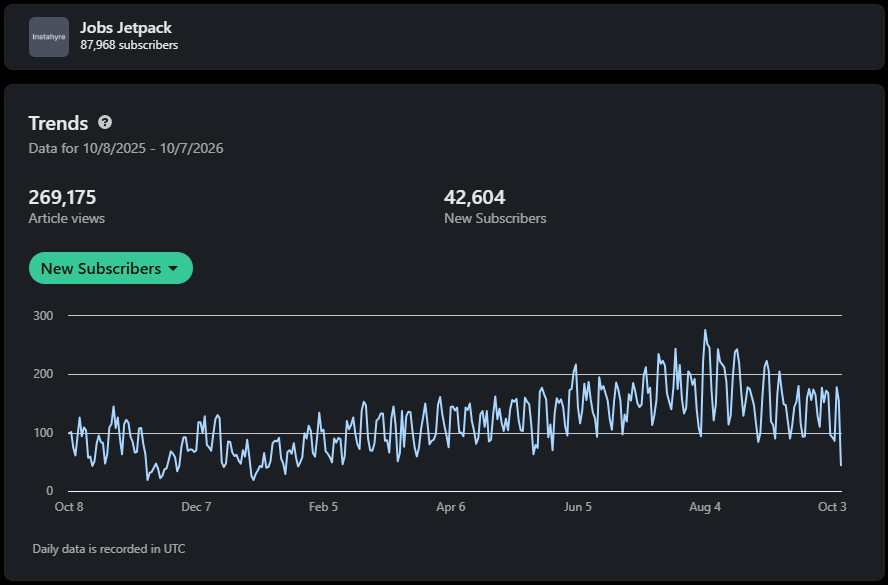Click the Oct 8 x-axis label
Image resolution: width=888 pixels, height=585 pixels.
click(x=69, y=507)
